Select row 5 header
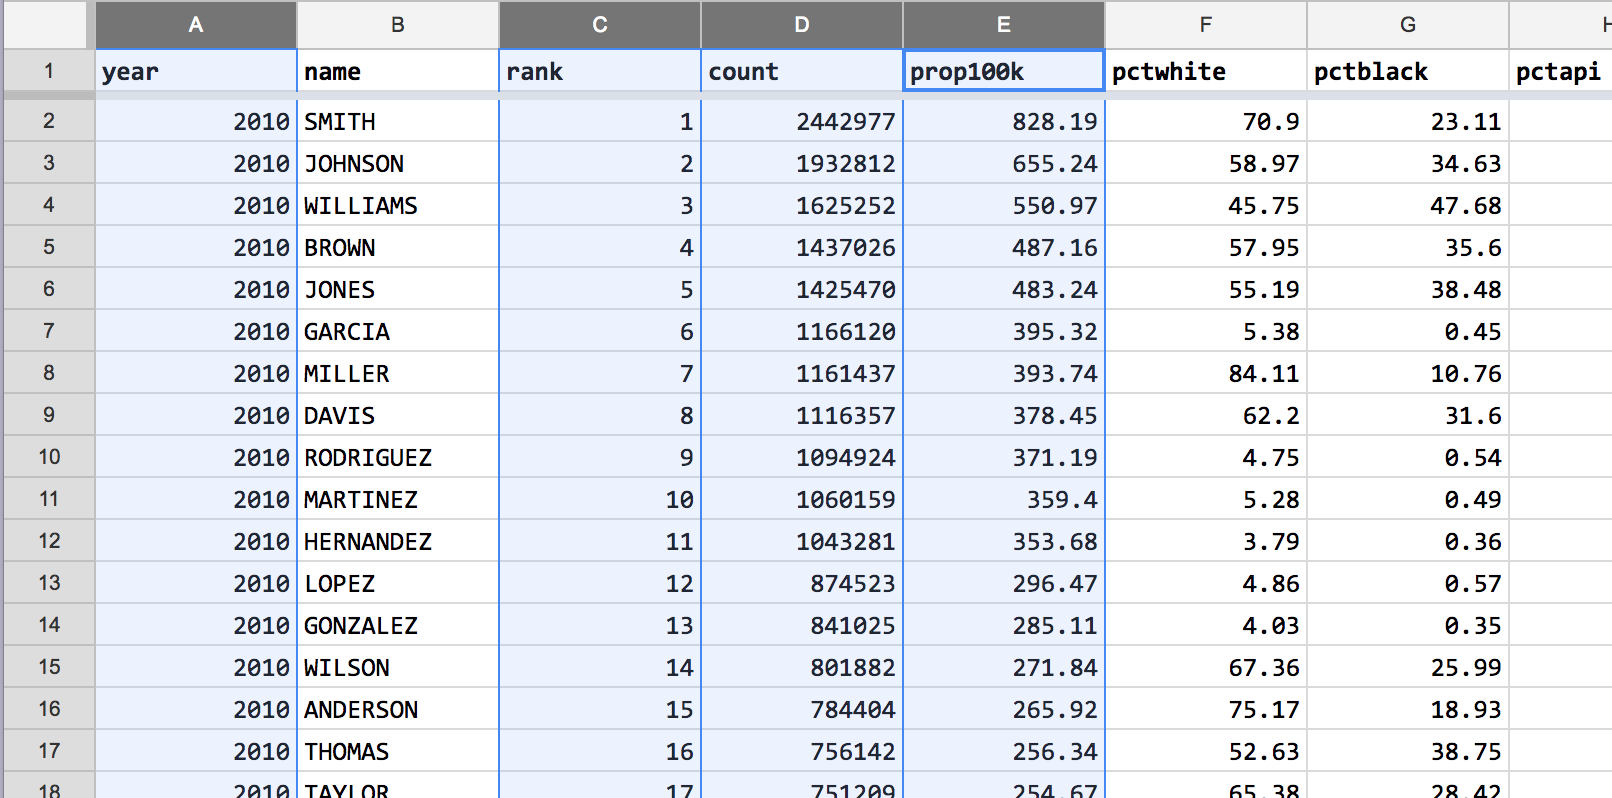The height and width of the screenshot is (798, 1612). click(x=48, y=247)
